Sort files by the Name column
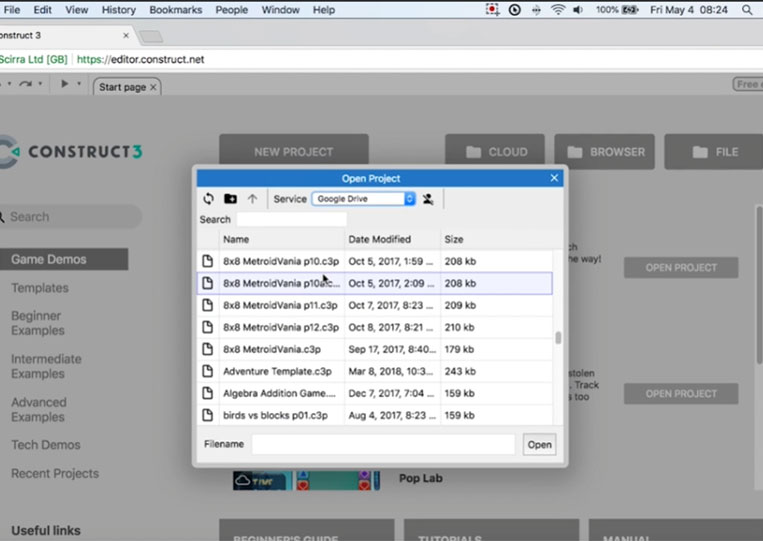 coord(281,239)
